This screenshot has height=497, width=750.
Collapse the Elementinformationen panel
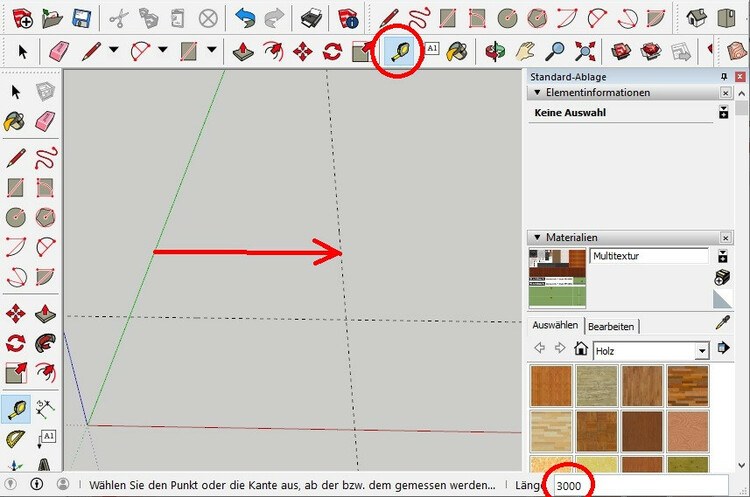[x=537, y=92]
